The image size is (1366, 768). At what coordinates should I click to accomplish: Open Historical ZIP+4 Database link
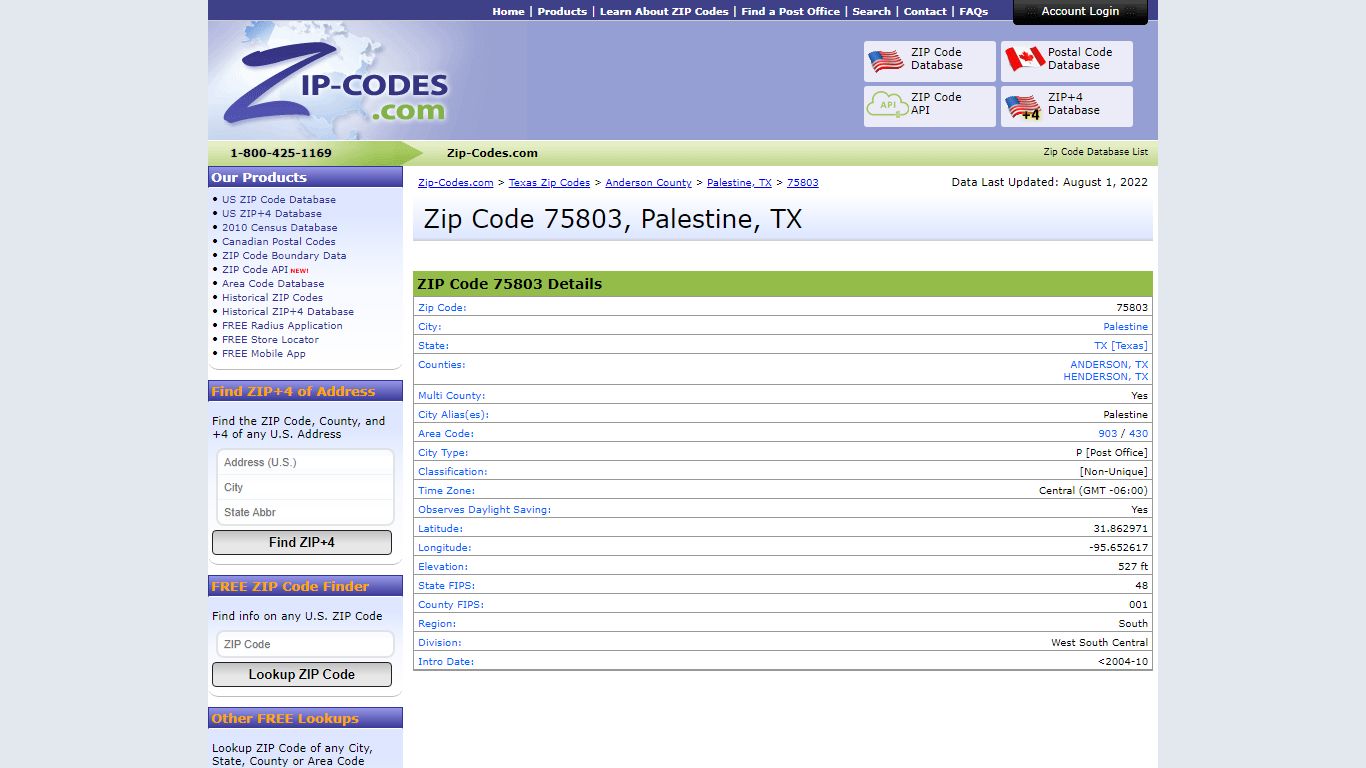[288, 312]
